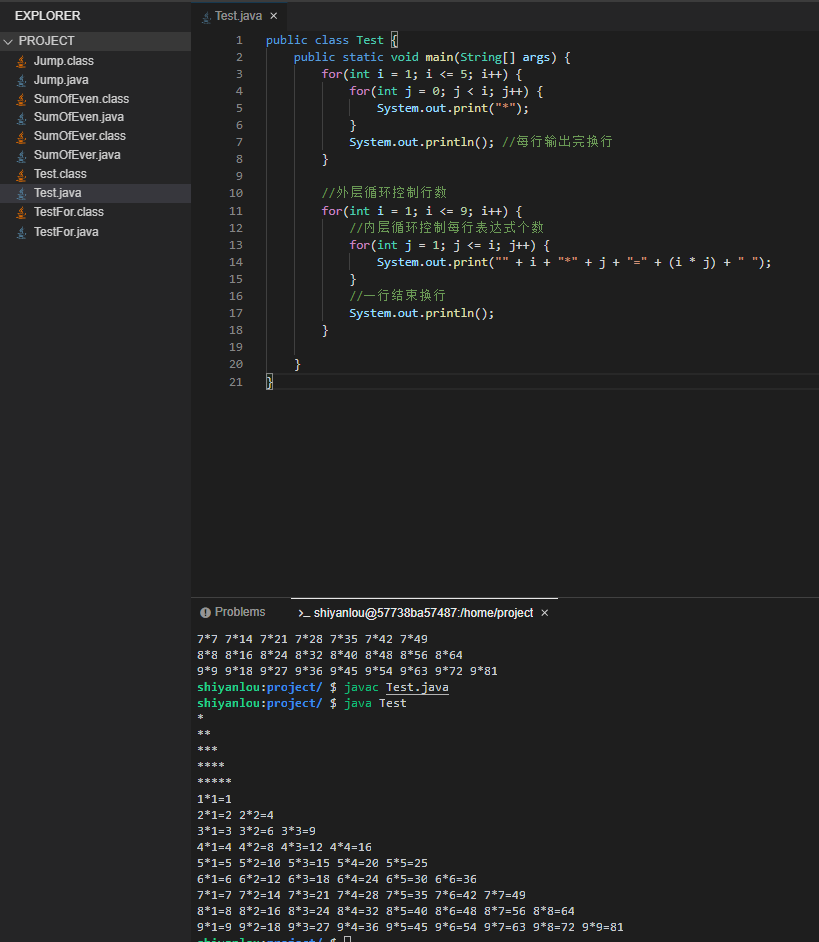
Task: Click the comment //一行结束换行
Action: [x=397, y=296]
